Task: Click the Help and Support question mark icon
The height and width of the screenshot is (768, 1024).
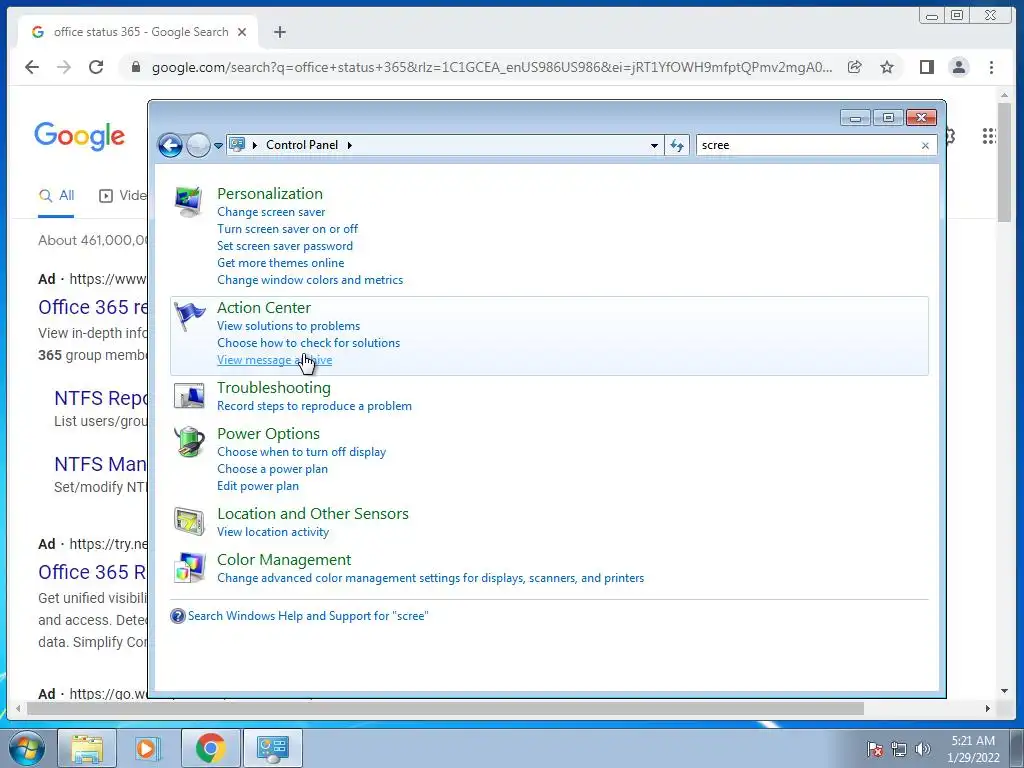Action: [178, 616]
